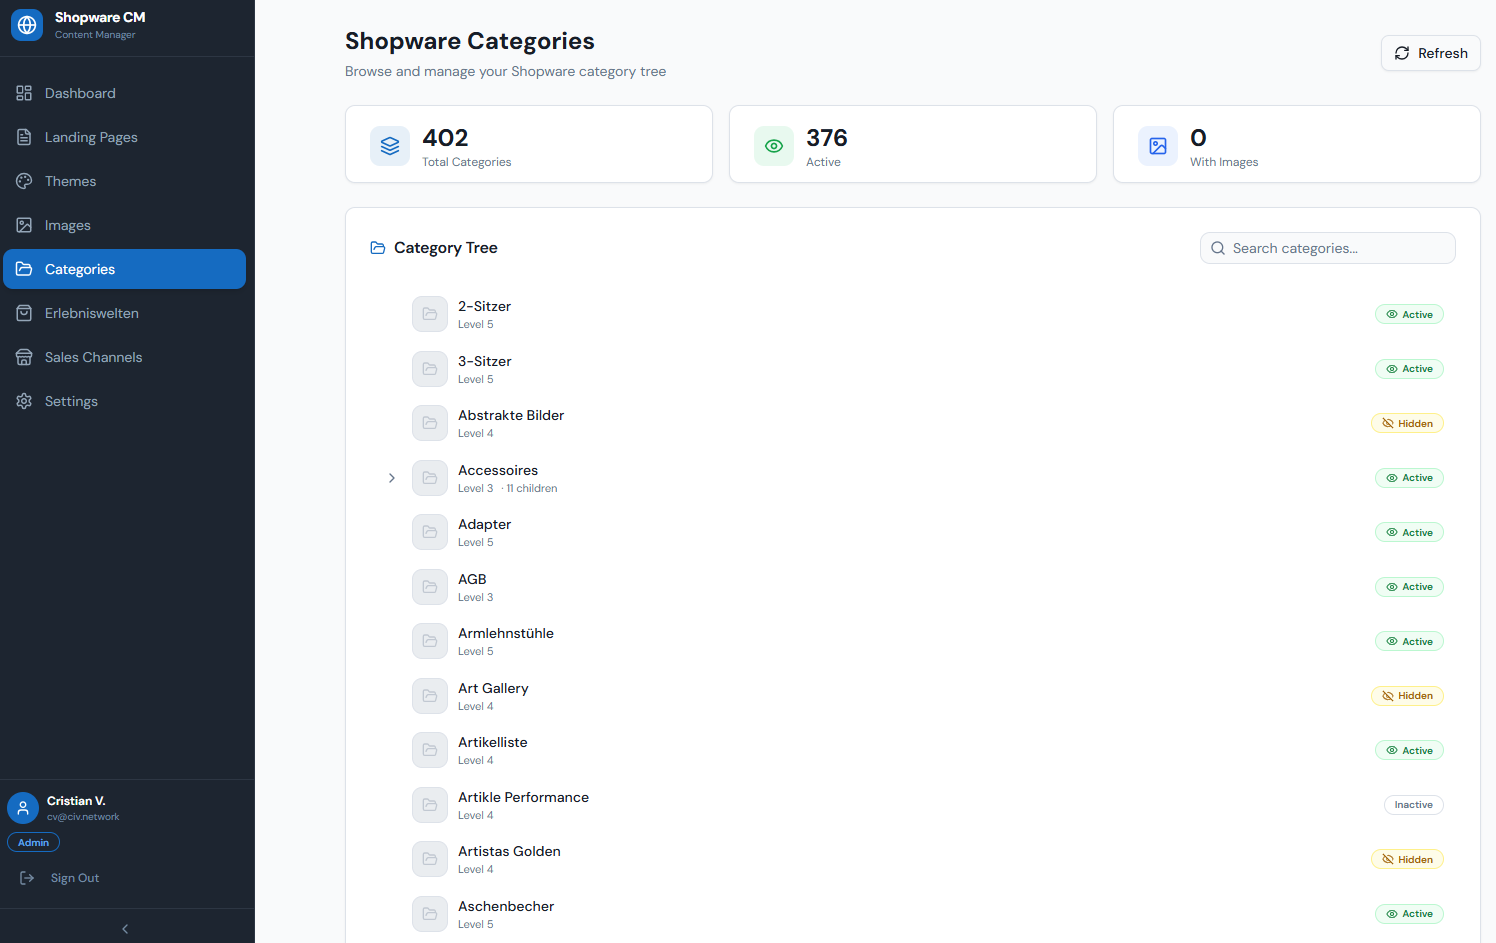Select the AGB category name
1496x943 pixels.
coord(472,579)
